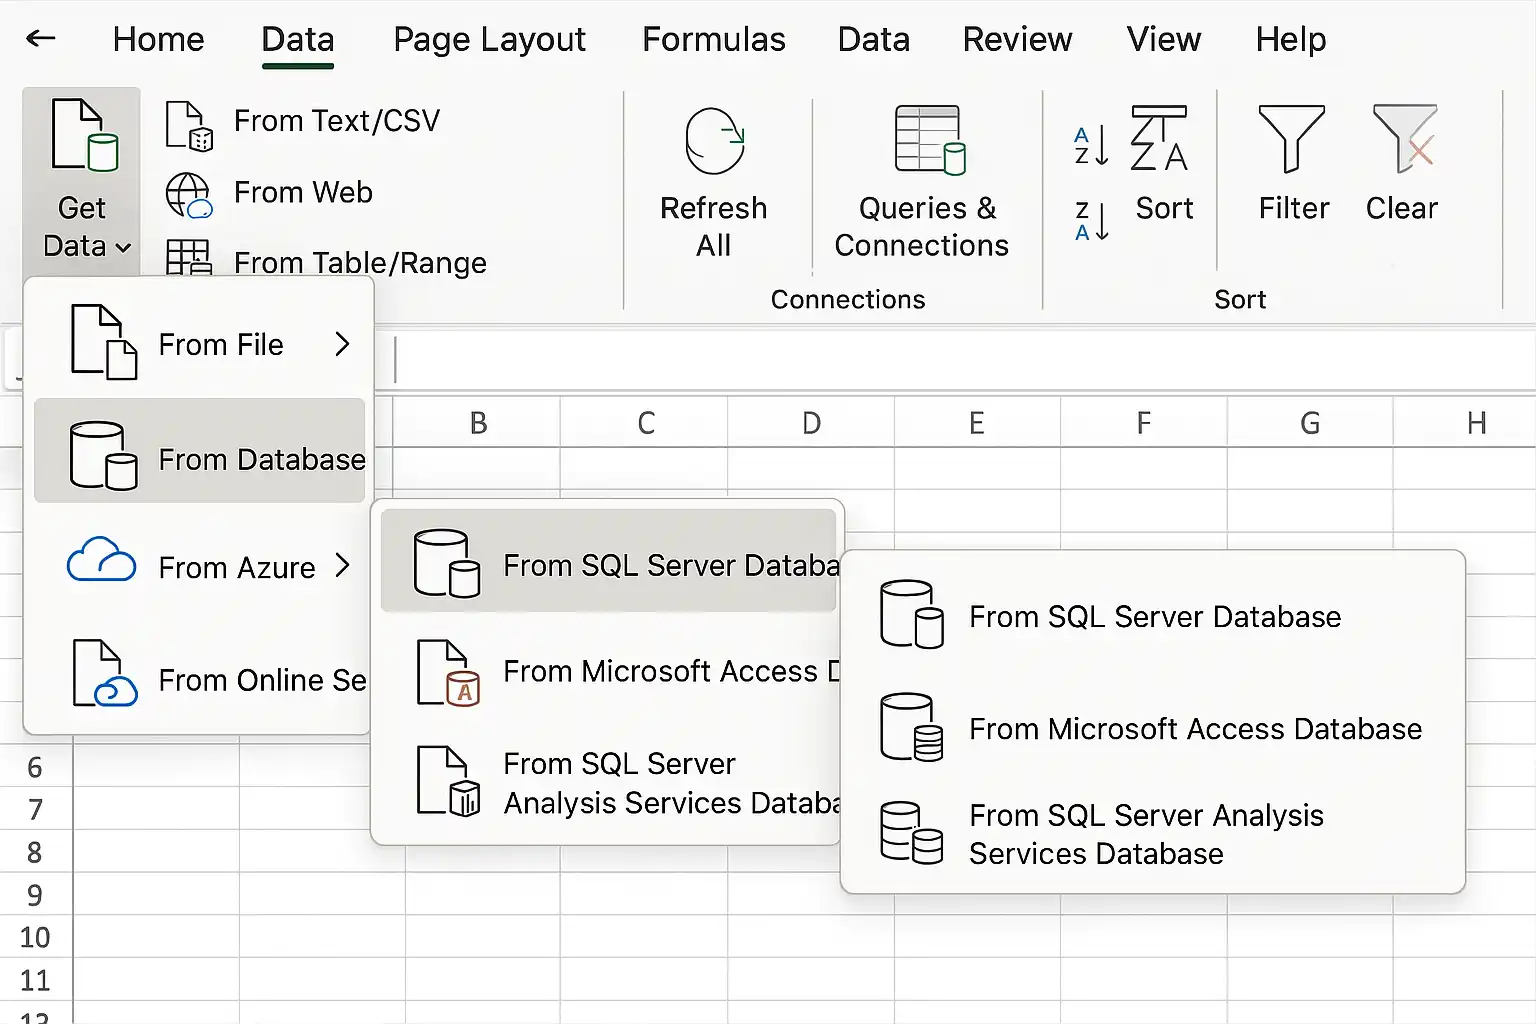Click the From Text/CSV icon
Viewport: 1536px width, 1024px height.
(189, 125)
